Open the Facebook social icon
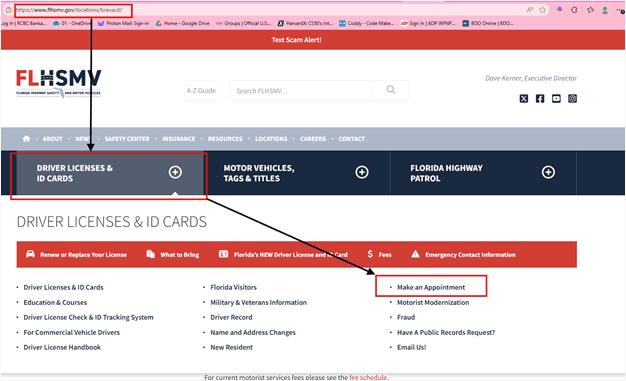The height and width of the screenshot is (381, 626). (x=540, y=98)
